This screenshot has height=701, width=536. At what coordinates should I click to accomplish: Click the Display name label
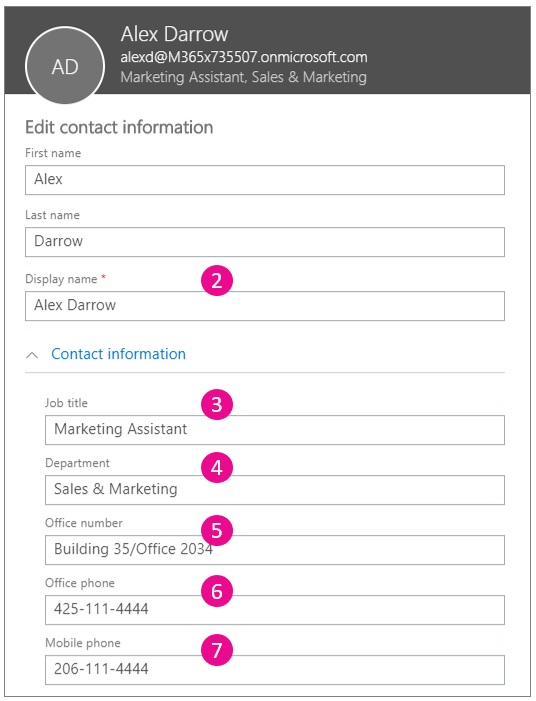point(61,279)
